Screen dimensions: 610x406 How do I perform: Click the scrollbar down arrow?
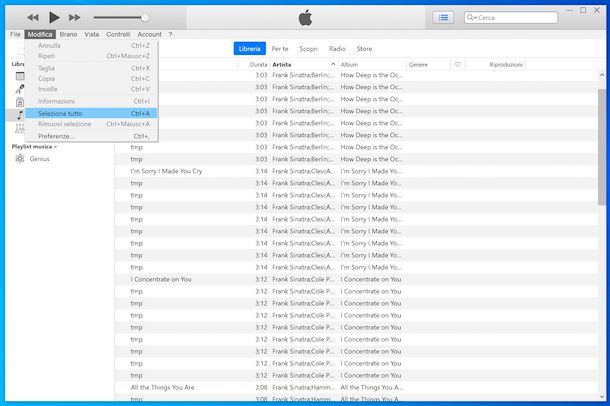[602, 397]
